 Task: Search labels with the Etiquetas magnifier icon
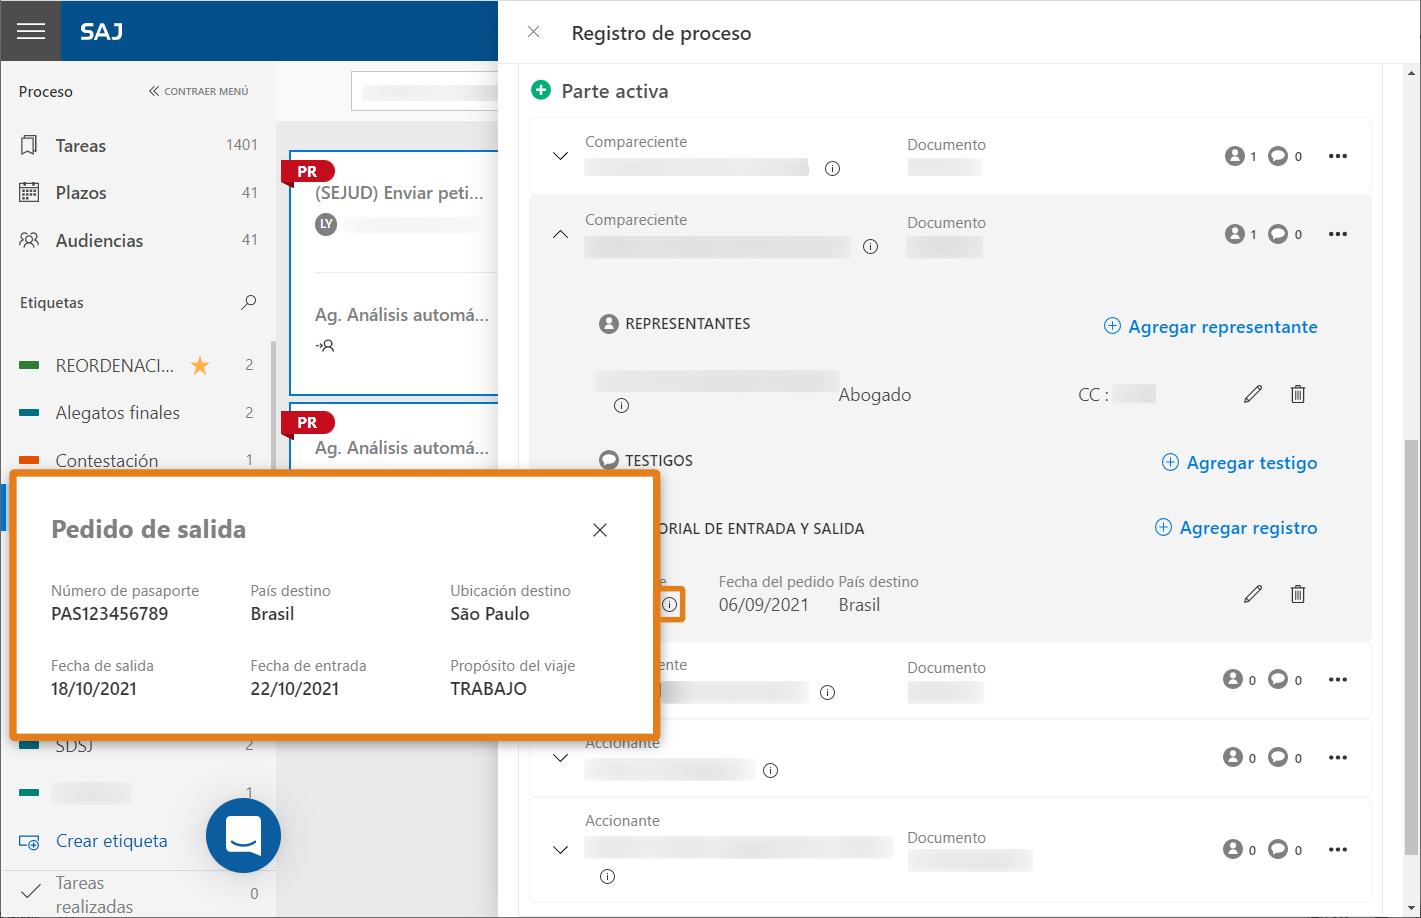tap(249, 302)
